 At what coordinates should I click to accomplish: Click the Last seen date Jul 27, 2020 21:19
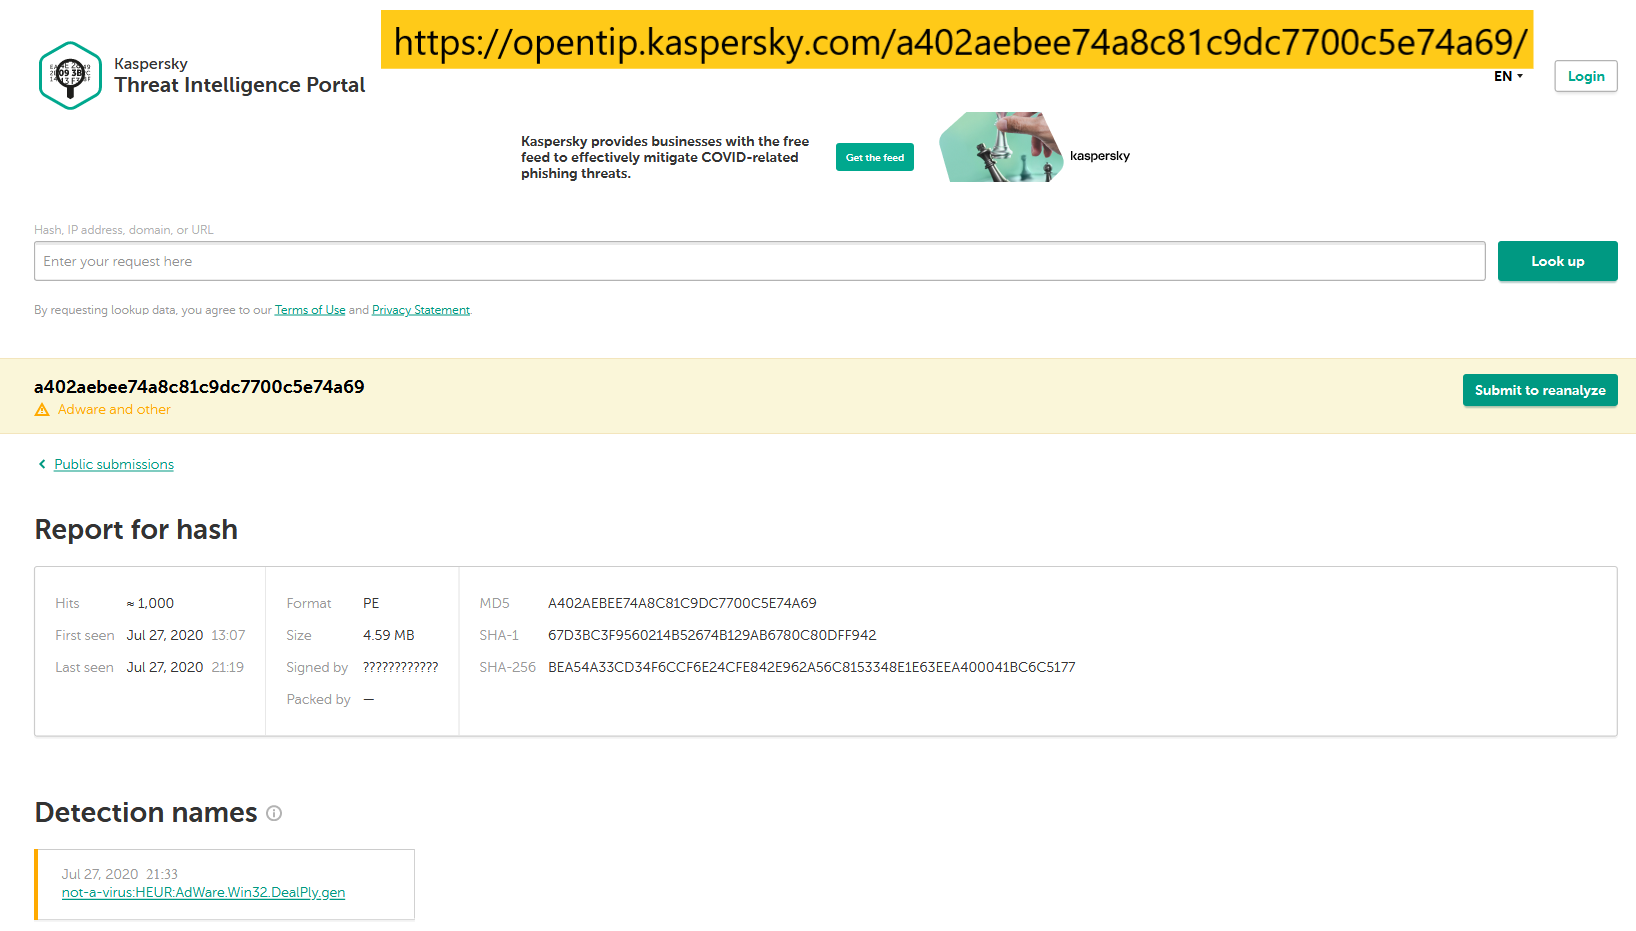[x=185, y=667]
